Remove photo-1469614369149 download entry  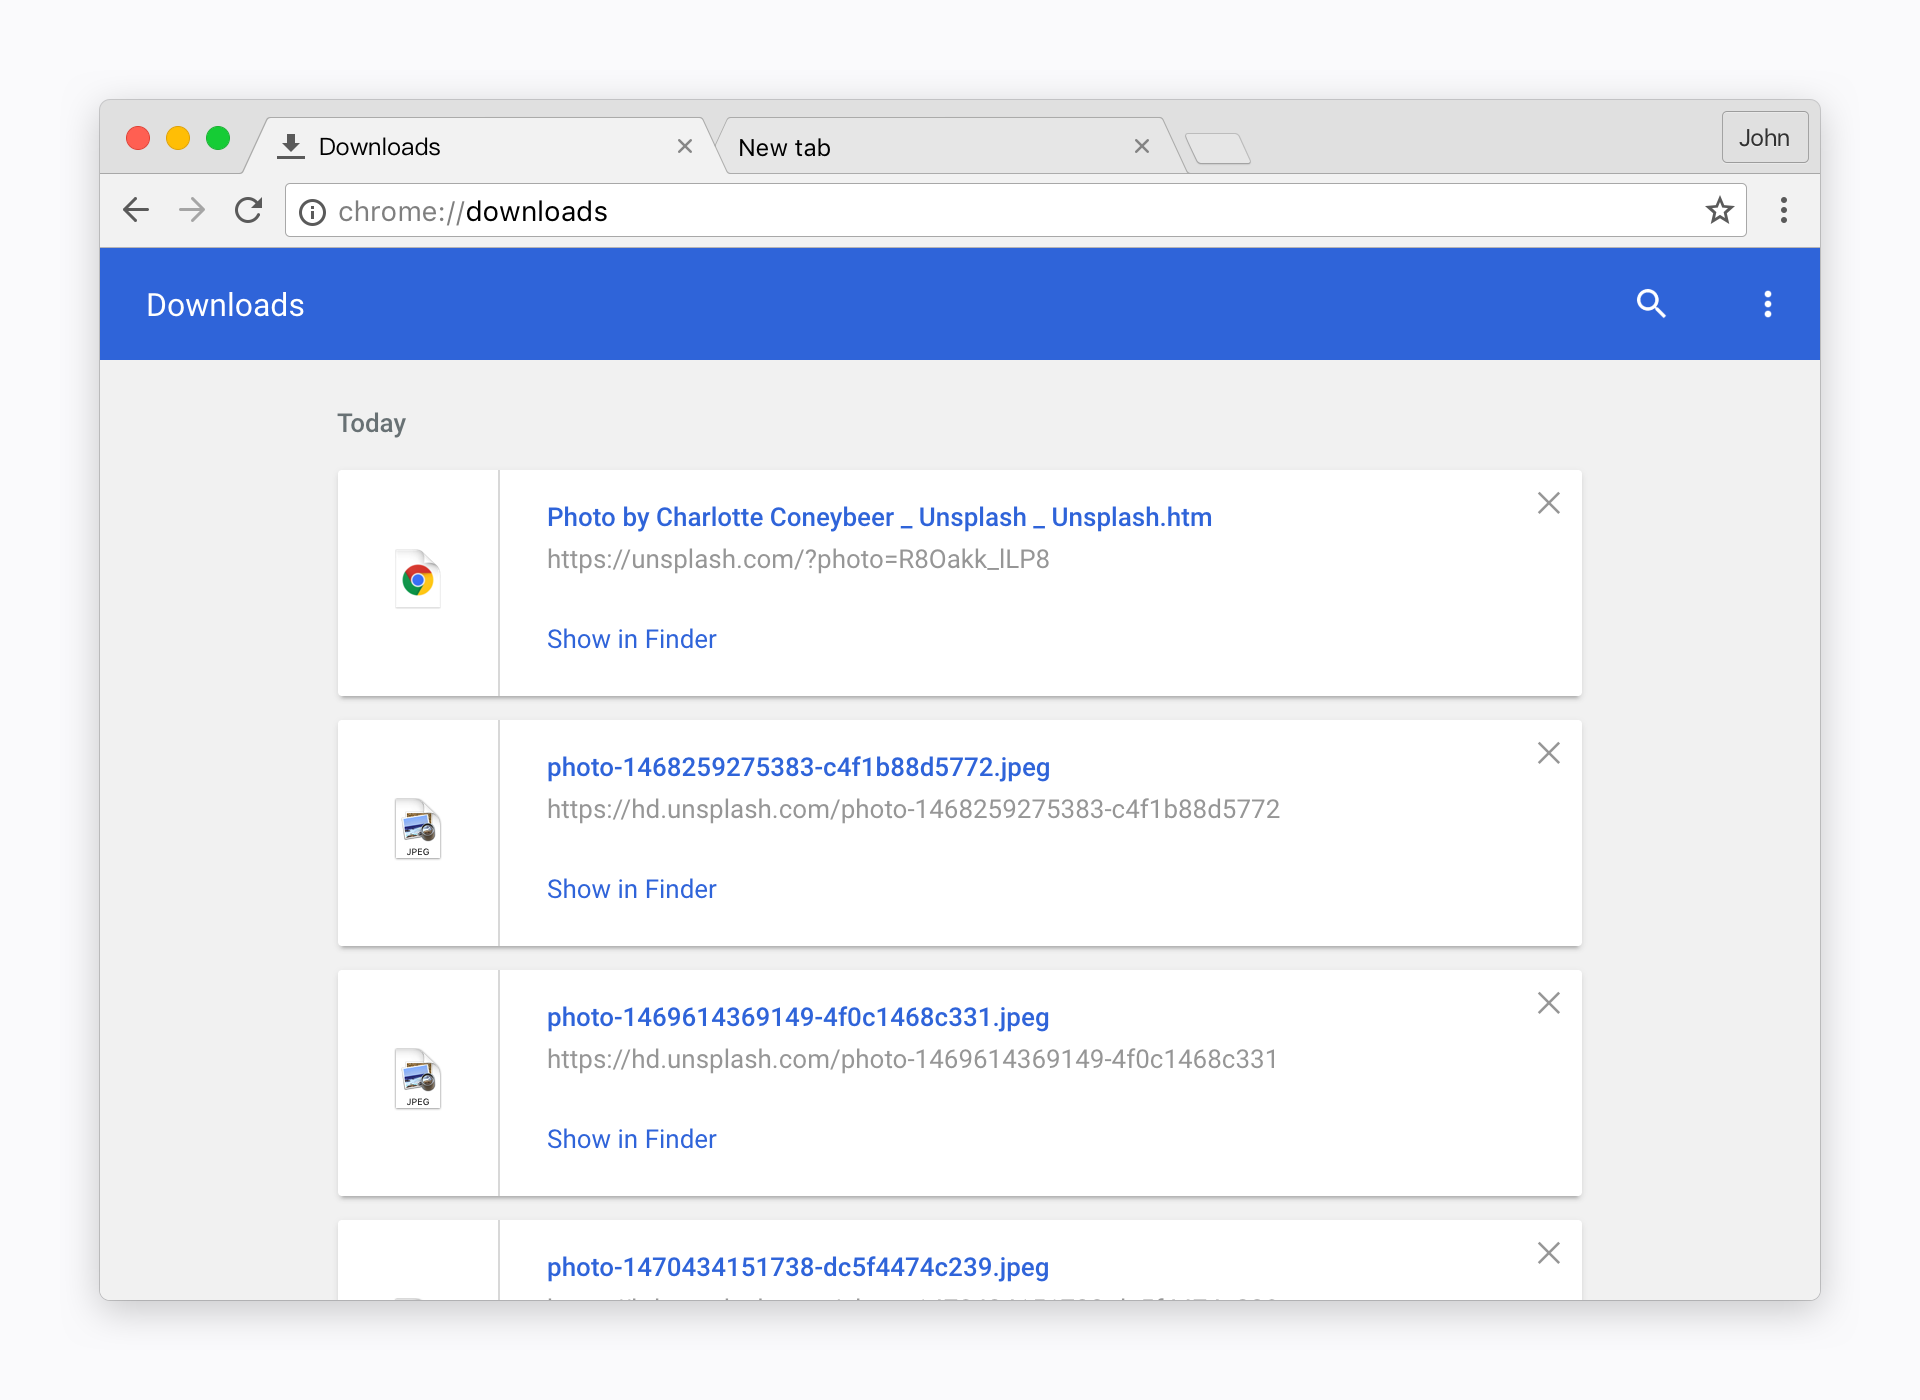pos(1548,1003)
